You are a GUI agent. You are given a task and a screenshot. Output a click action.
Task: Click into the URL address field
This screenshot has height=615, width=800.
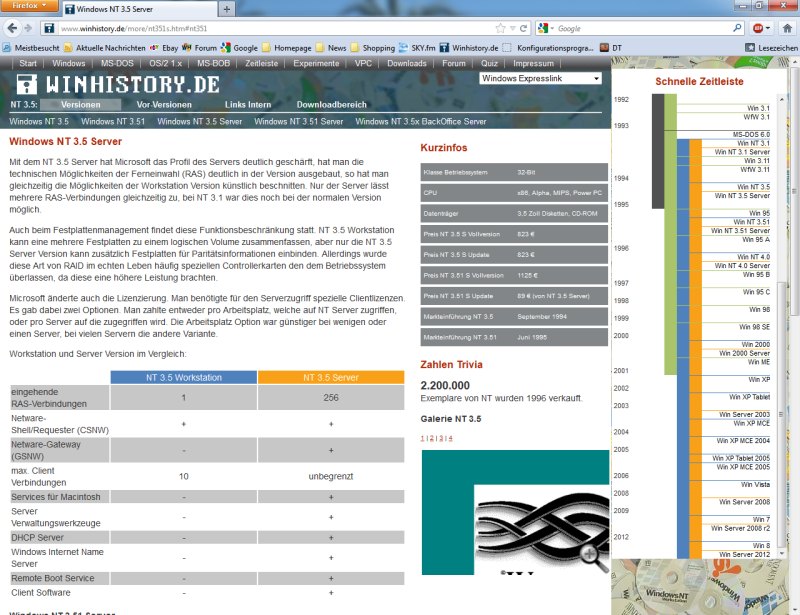[276, 29]
